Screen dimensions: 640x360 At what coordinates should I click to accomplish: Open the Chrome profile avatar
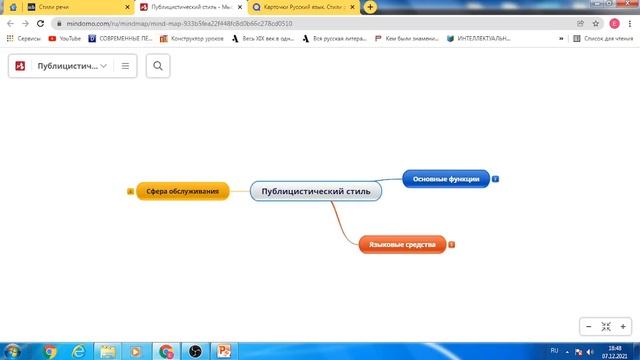pyautogui.click(x=614, y=23)
